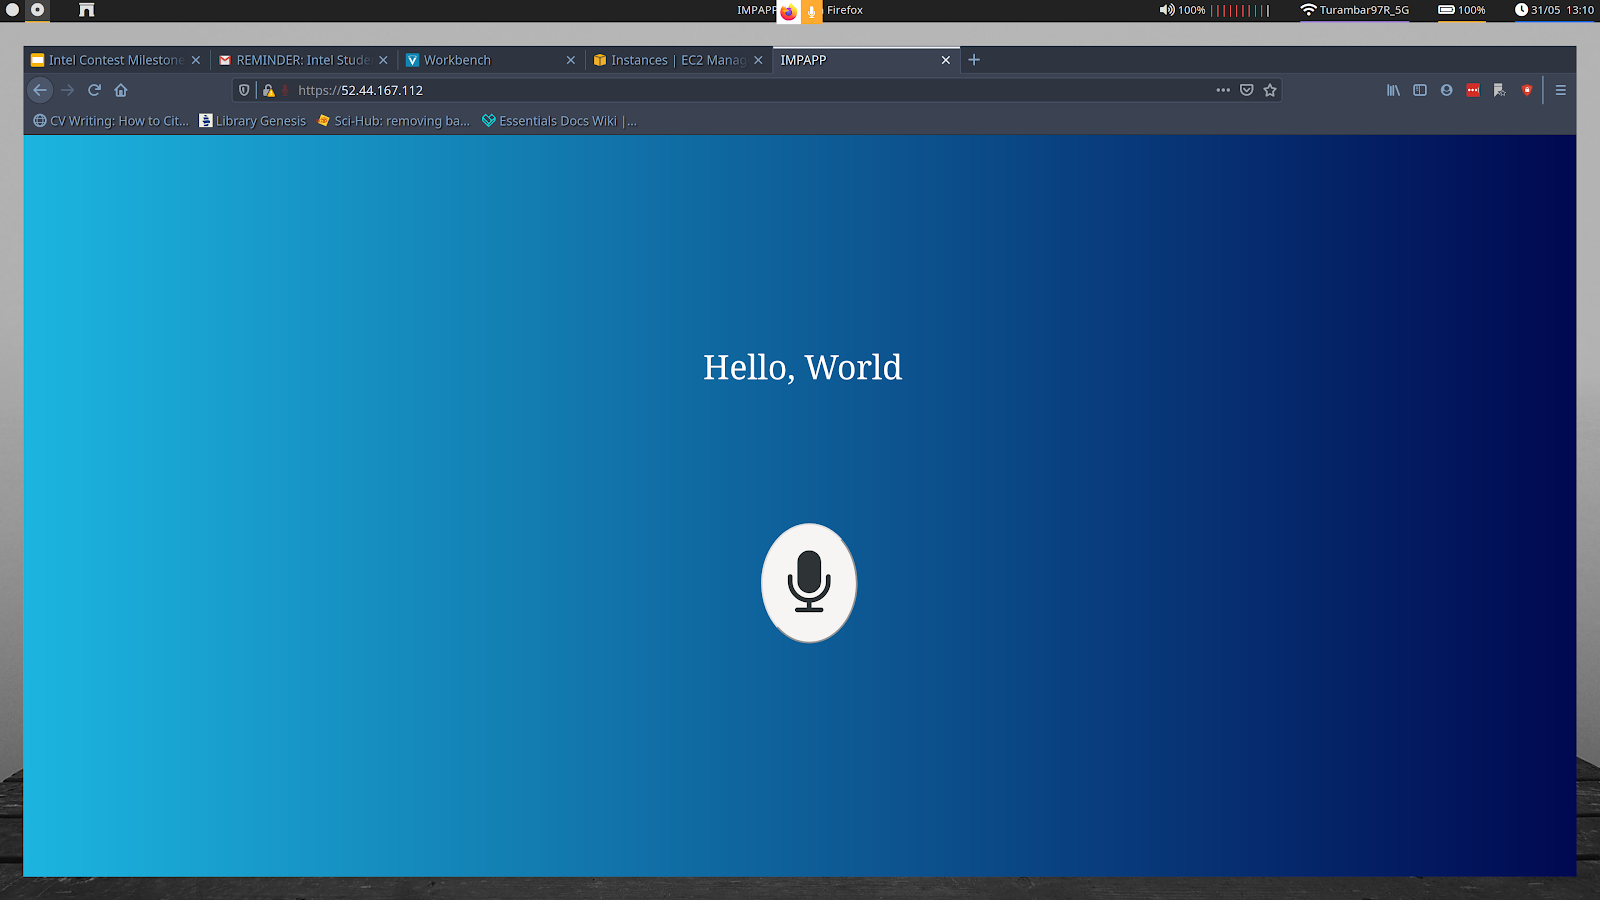Open the Firefox hamburger menu
The height and width of the screenshot is (900, 1600).
[1560, 90]
